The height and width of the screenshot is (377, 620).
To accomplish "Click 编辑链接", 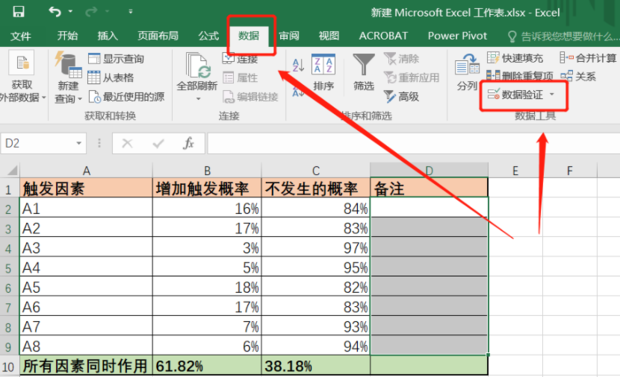I will coord(250,97).
